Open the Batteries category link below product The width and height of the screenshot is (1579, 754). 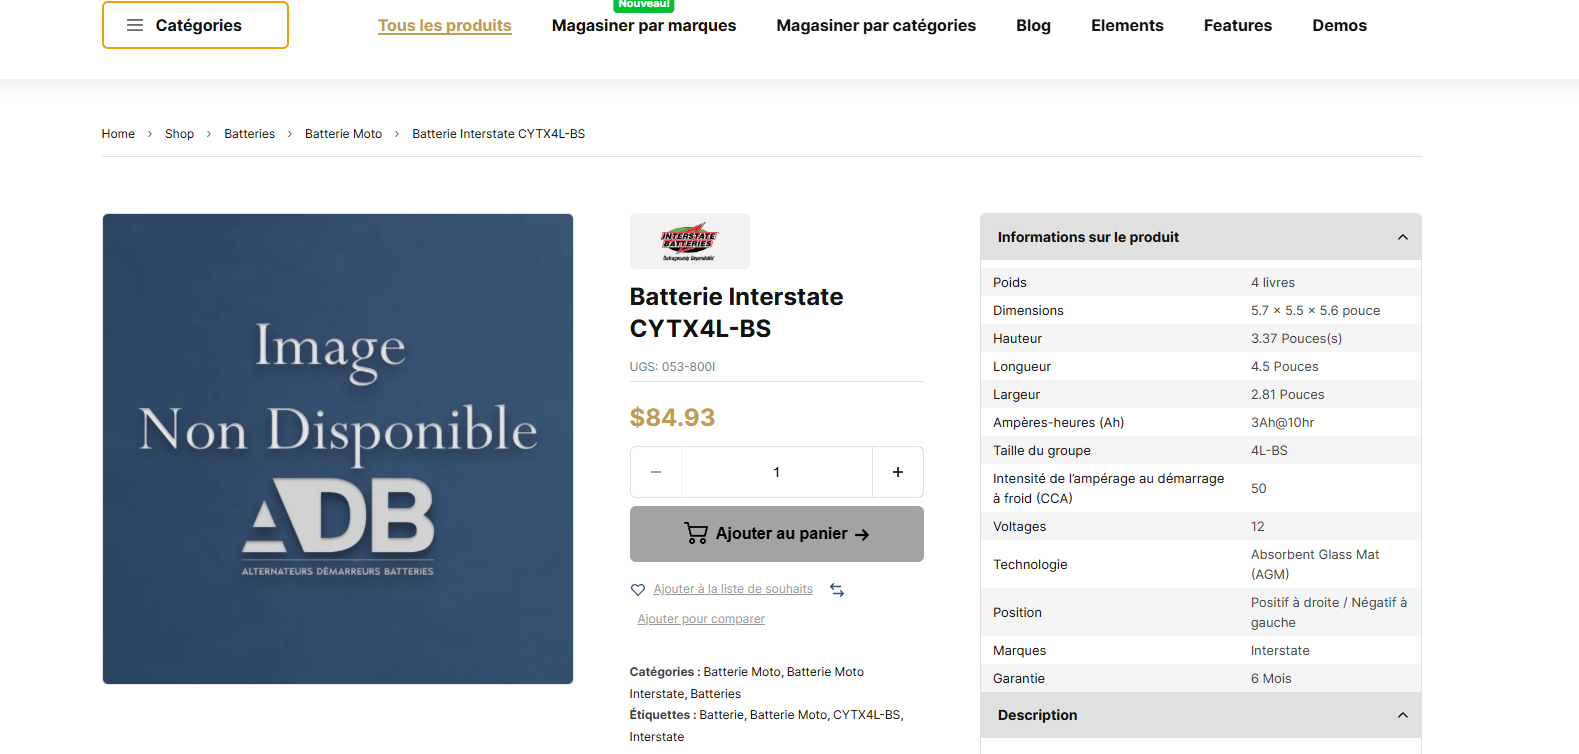pyautogui.click(x=716, y=694)
